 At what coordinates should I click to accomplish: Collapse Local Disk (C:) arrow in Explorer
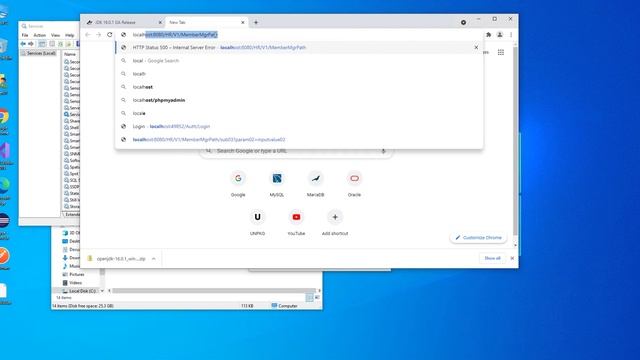(x=102, y=291)
